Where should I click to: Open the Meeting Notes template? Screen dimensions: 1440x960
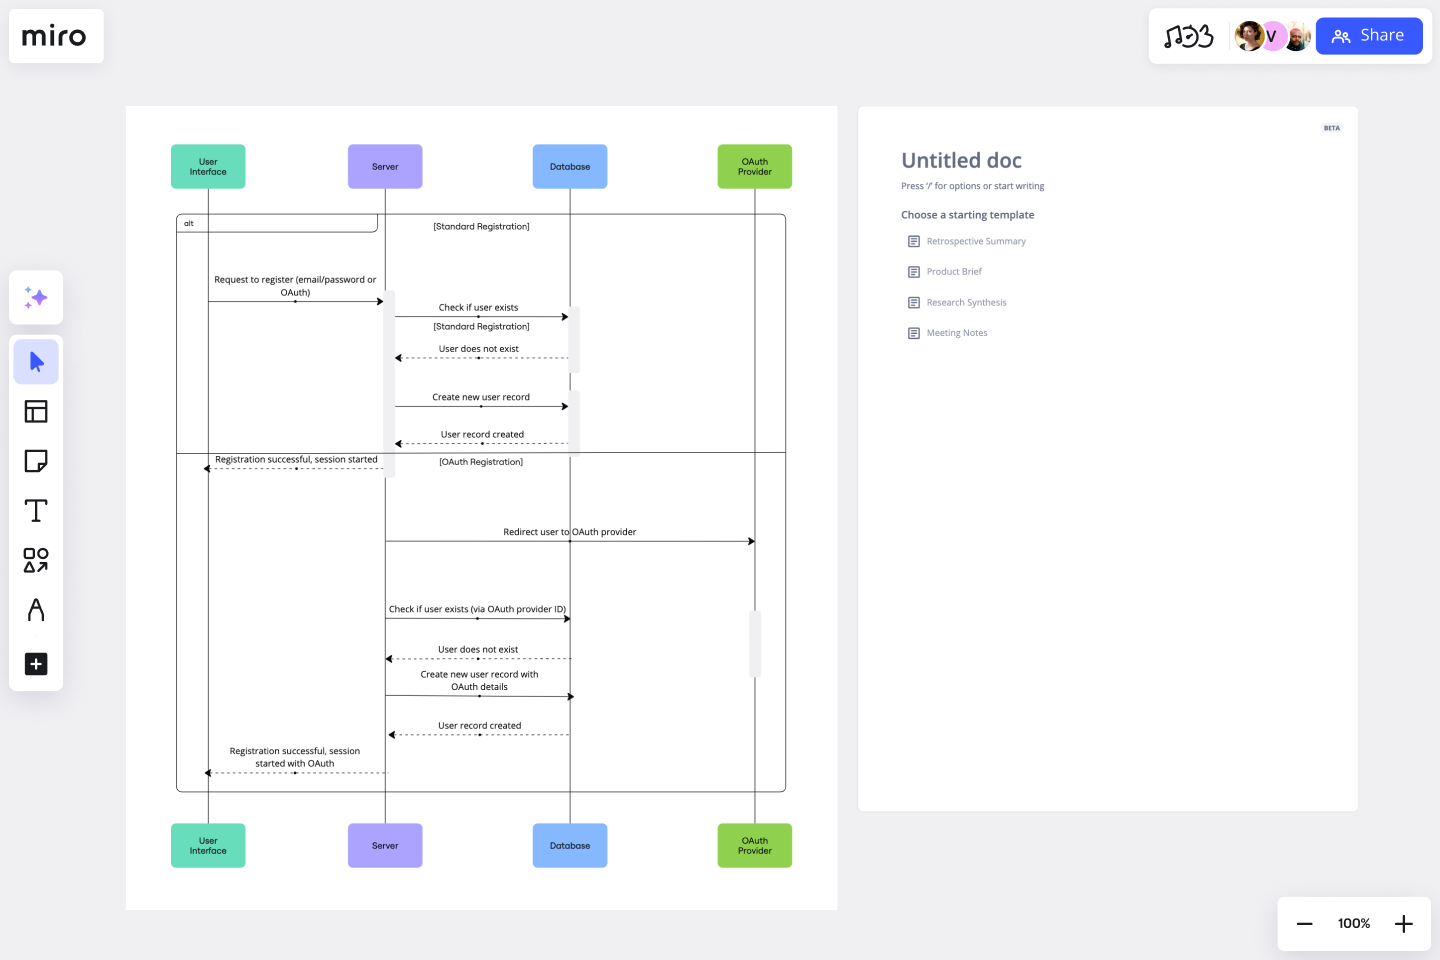[957, 332]
